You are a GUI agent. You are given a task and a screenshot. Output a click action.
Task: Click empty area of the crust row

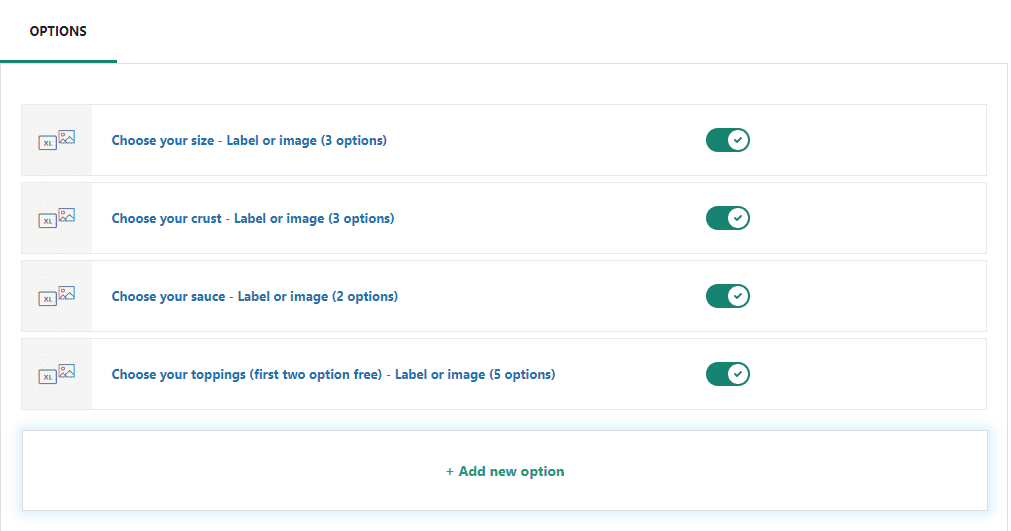pyautogui.click(x=864, y=218)
